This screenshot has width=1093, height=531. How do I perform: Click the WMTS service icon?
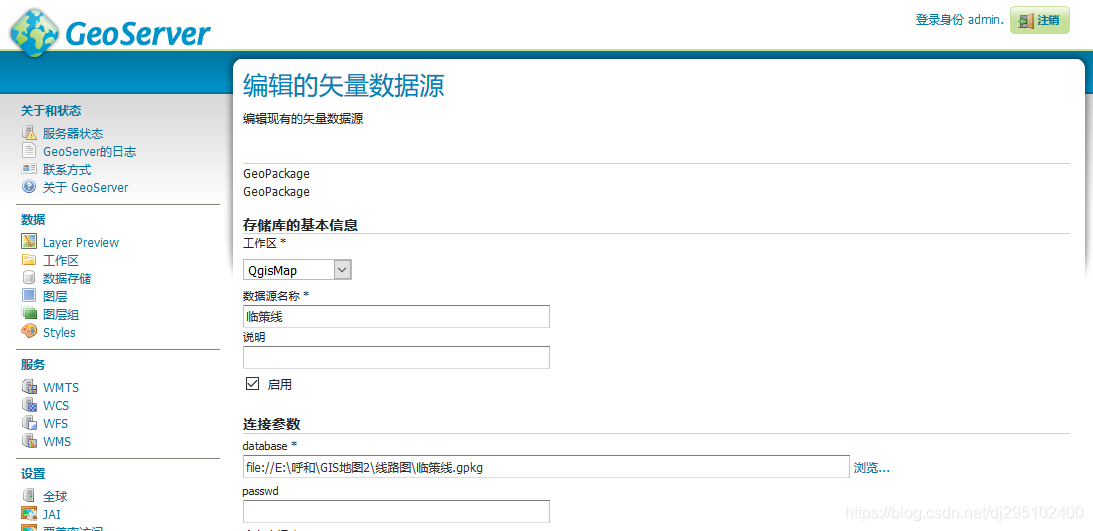coord(29,387)
